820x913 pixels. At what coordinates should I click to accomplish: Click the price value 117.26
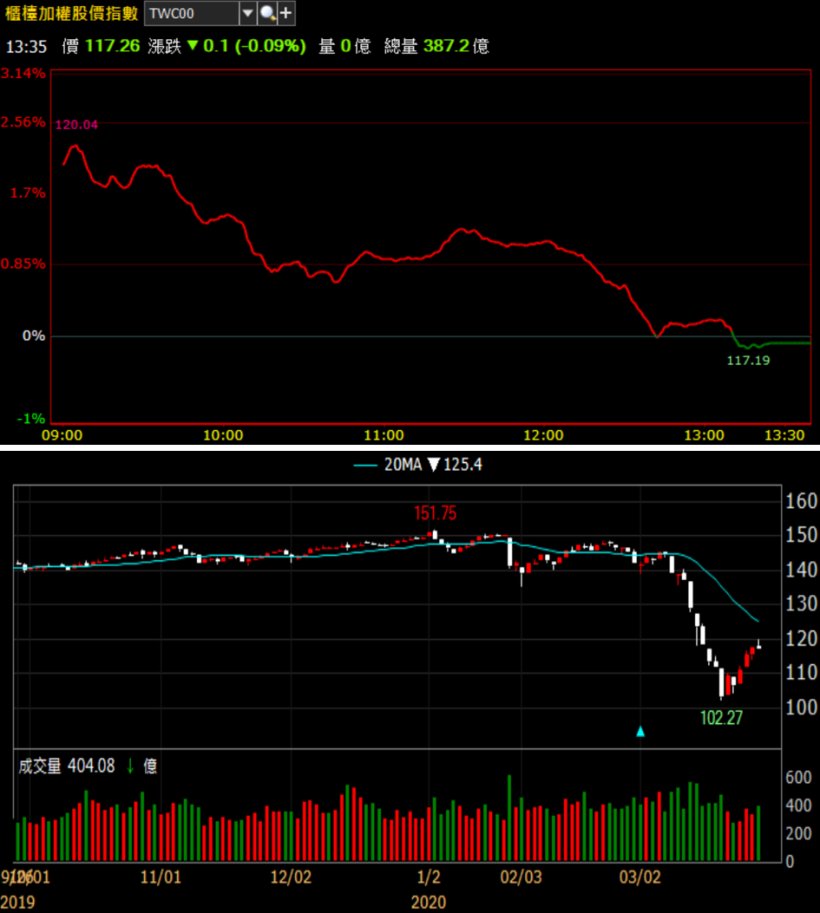click(112, 45)
